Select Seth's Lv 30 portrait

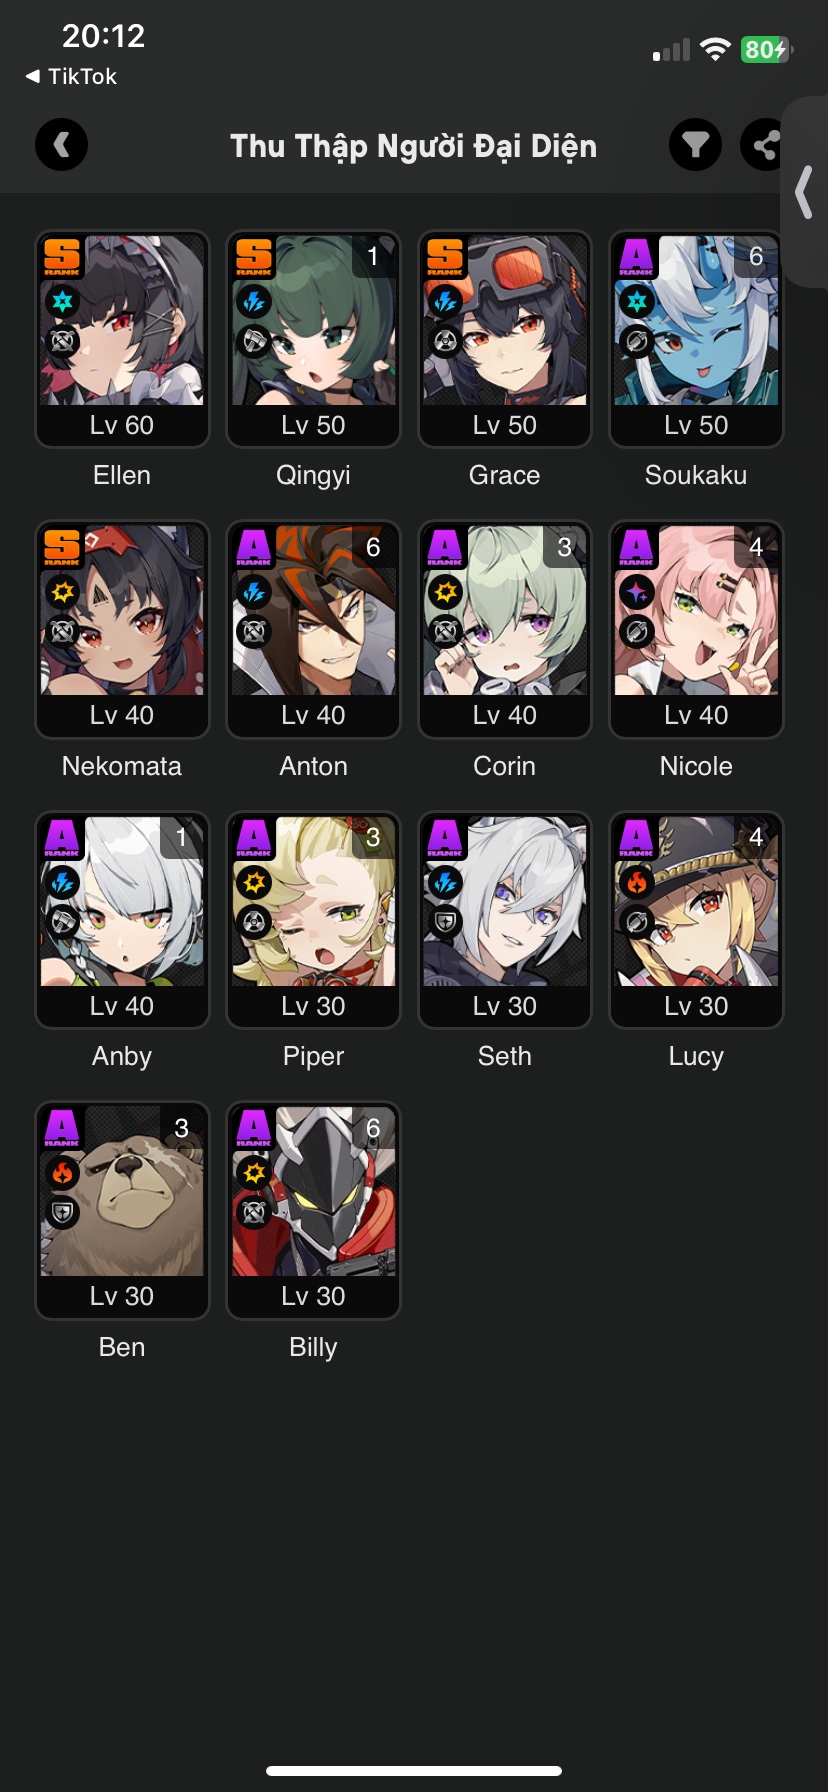pyautogui.click(x=505, y=920)
